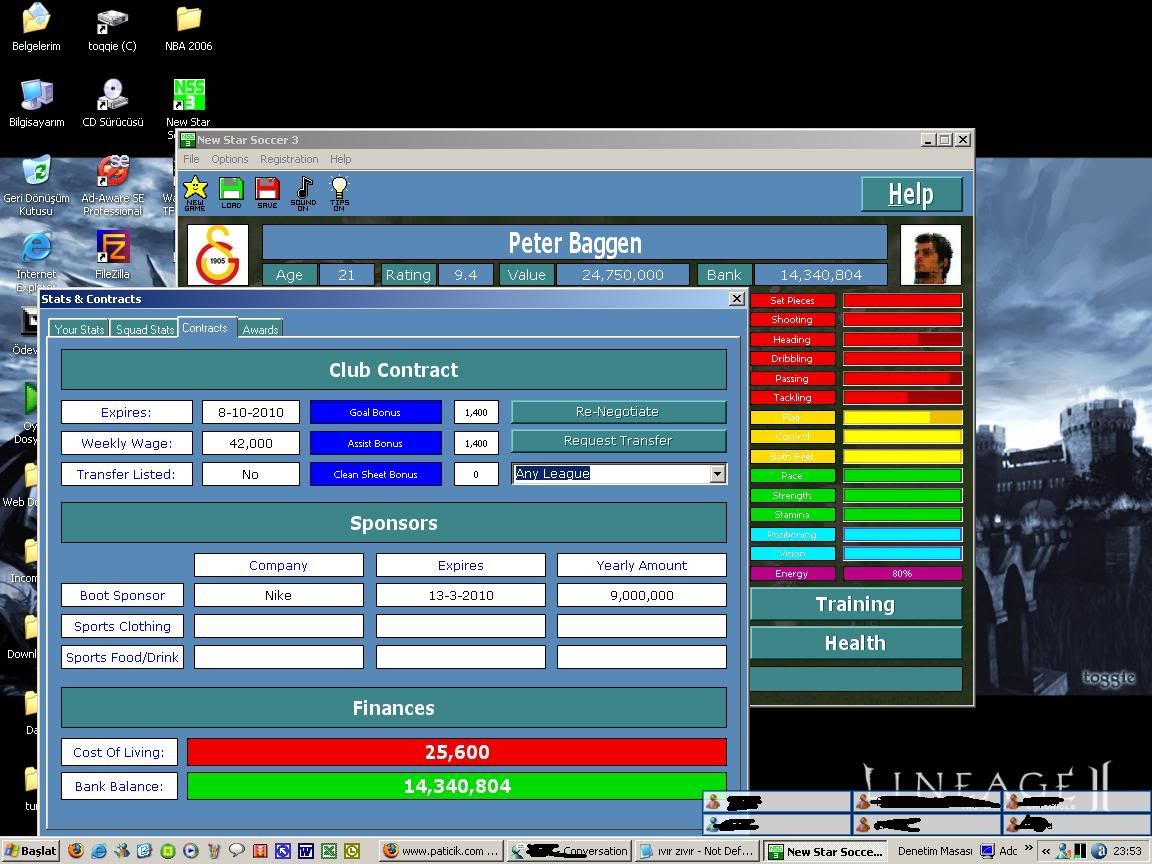Image resolution: width=1152 pixels, height=864 pixels.
Task: Click the 8-10-2010 contract expiry value
Action: point(251,412)
